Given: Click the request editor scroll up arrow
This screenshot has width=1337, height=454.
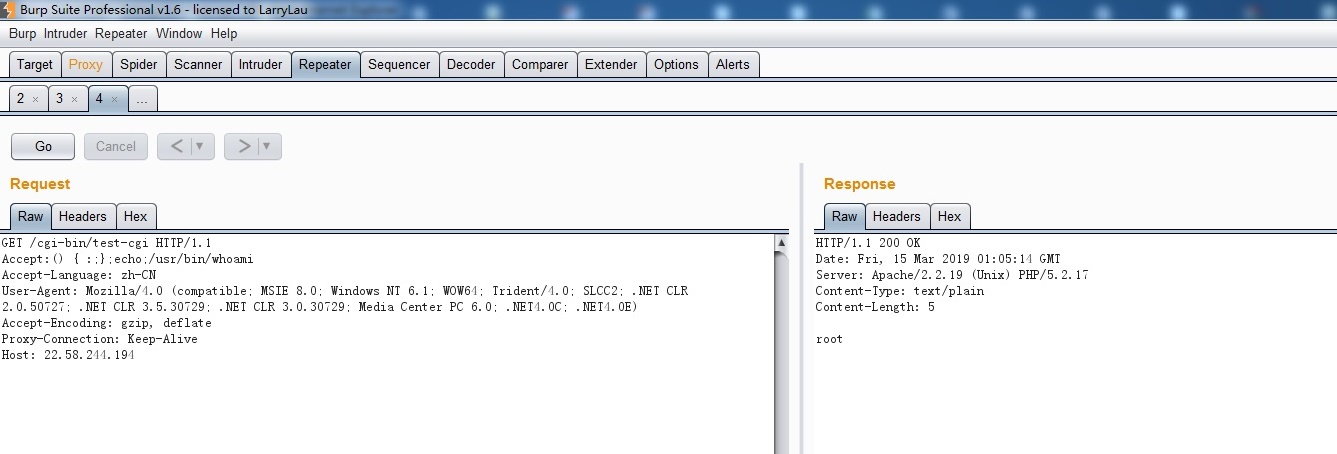Looking at the screenshot, I should click(x=782, y=242).
